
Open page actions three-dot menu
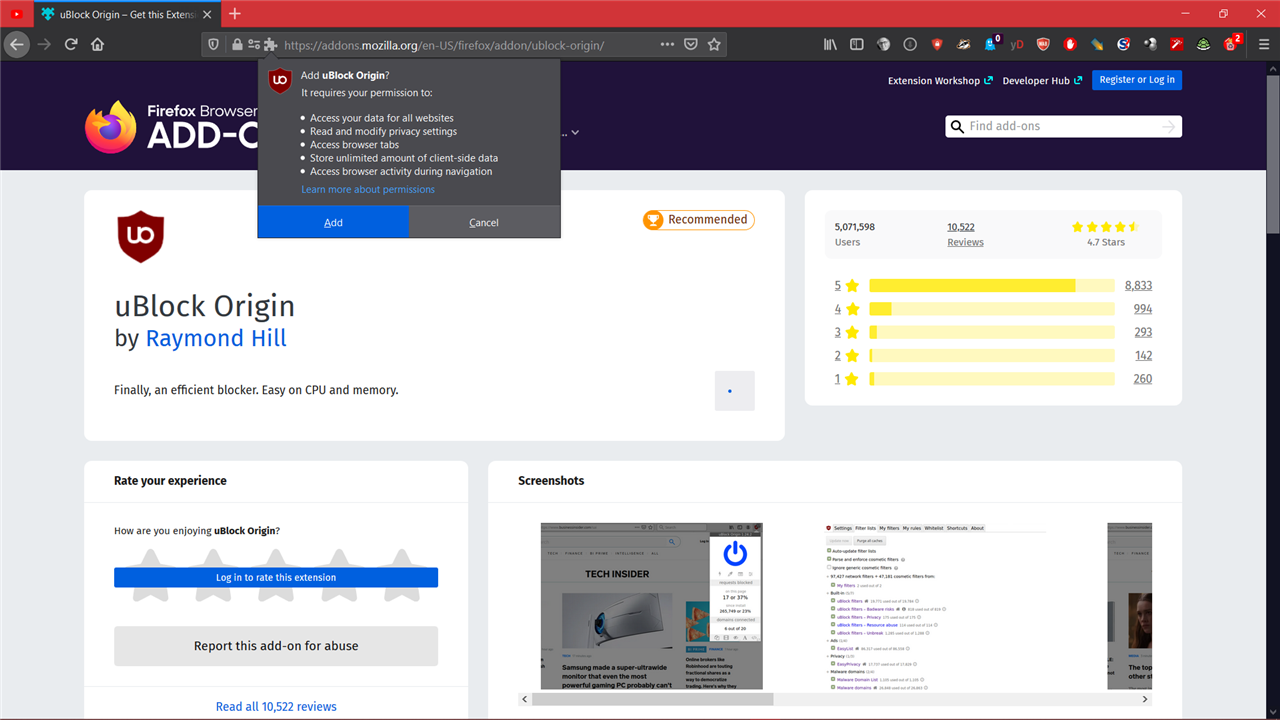coord(668,44)
